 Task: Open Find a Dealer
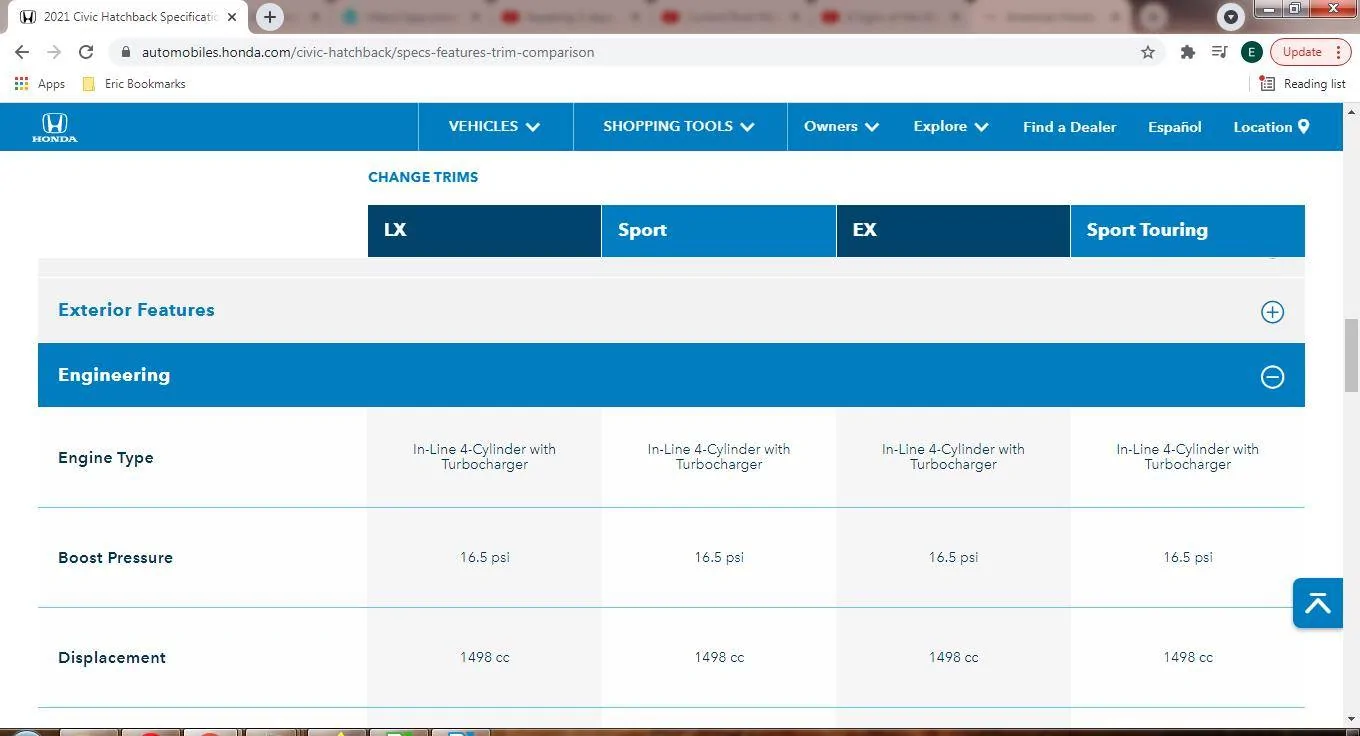(1069, 127)
